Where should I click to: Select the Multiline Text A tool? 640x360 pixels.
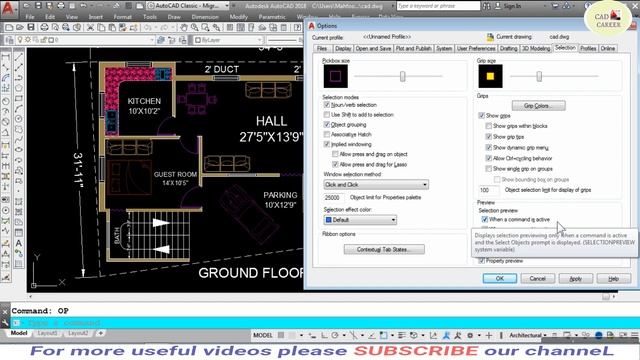[x=18, y=243]
